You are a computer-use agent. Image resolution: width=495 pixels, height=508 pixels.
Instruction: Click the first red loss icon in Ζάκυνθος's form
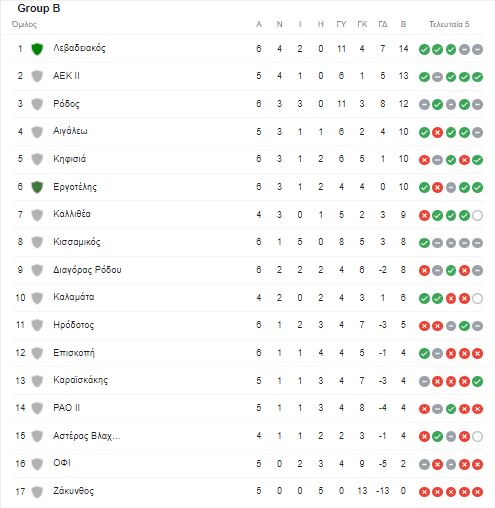(424, 492)
